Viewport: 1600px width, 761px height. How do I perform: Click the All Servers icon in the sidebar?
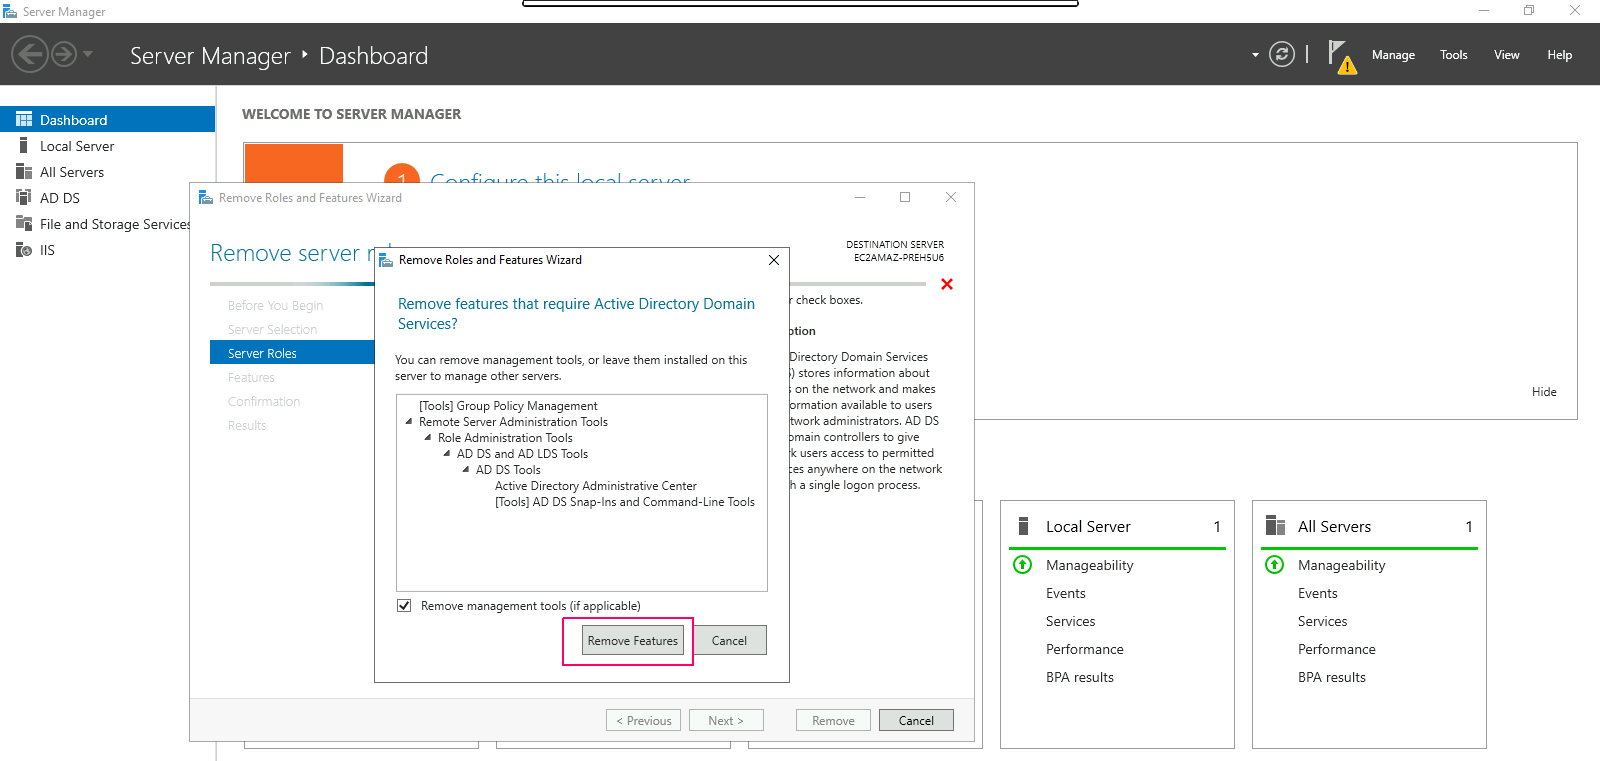(x=24, y=172)
